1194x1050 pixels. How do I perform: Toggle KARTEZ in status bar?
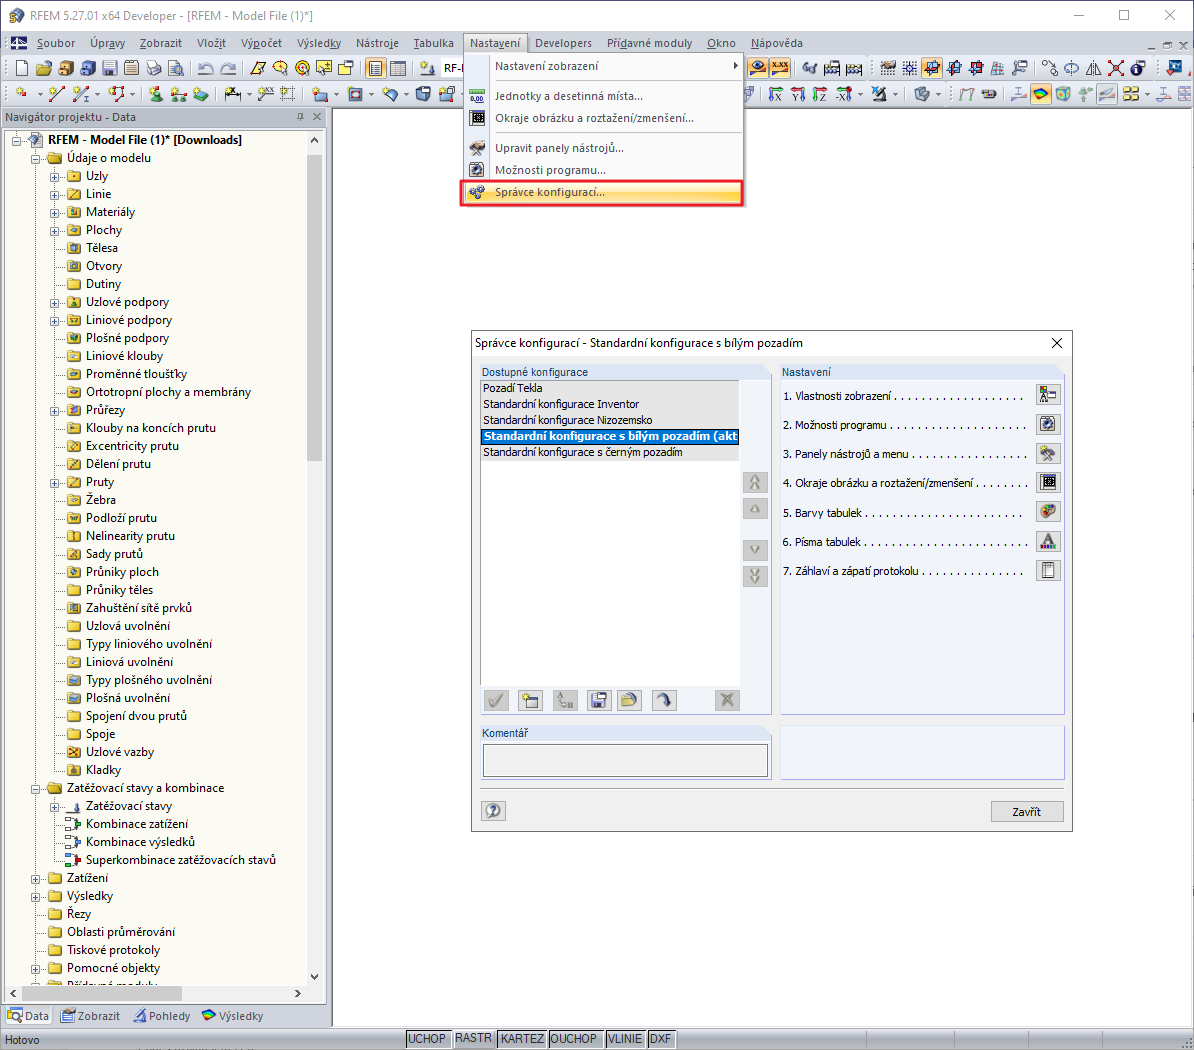[522, 1039]
